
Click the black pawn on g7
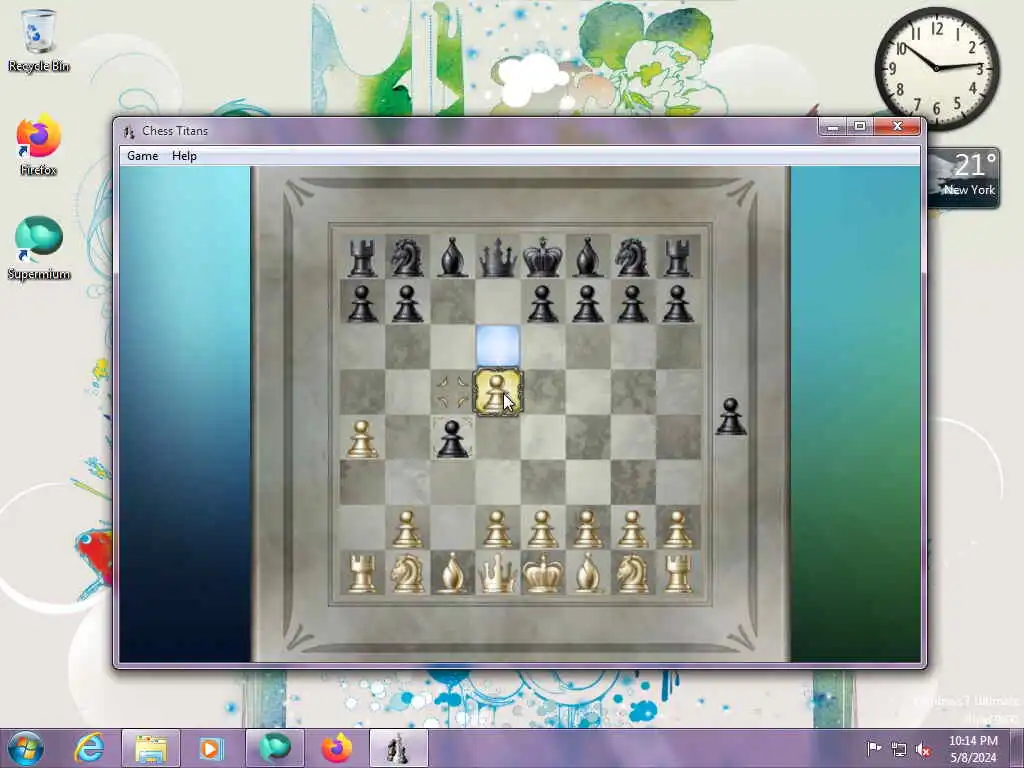(633, 303)
